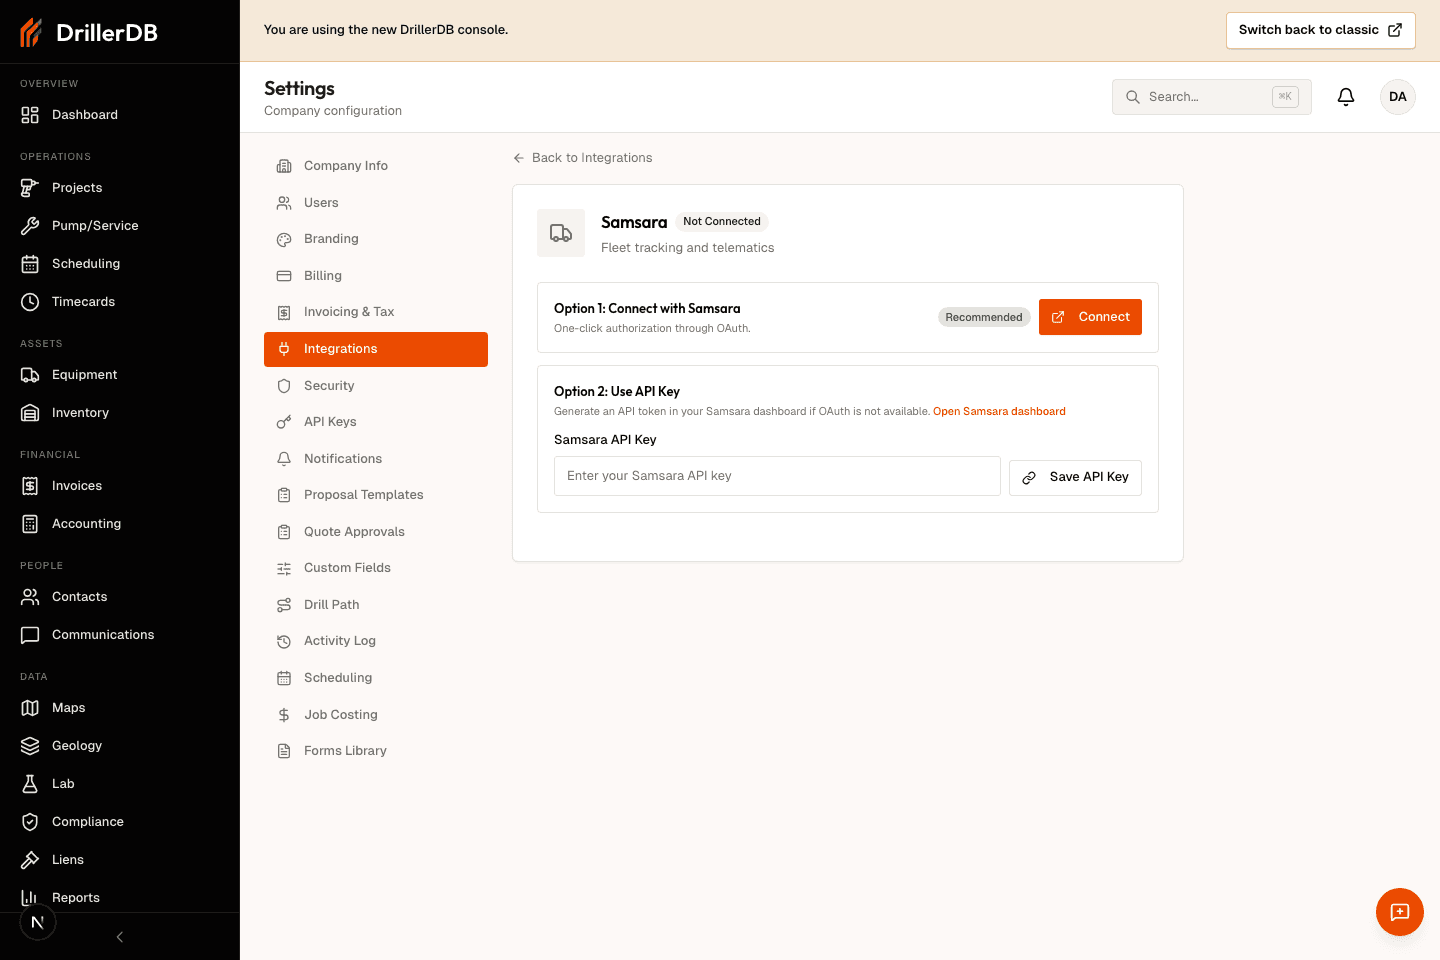This screenshot has height=960, width=1440.
Task: Open the Activity Log settings
Action: (x=376, y=641)
